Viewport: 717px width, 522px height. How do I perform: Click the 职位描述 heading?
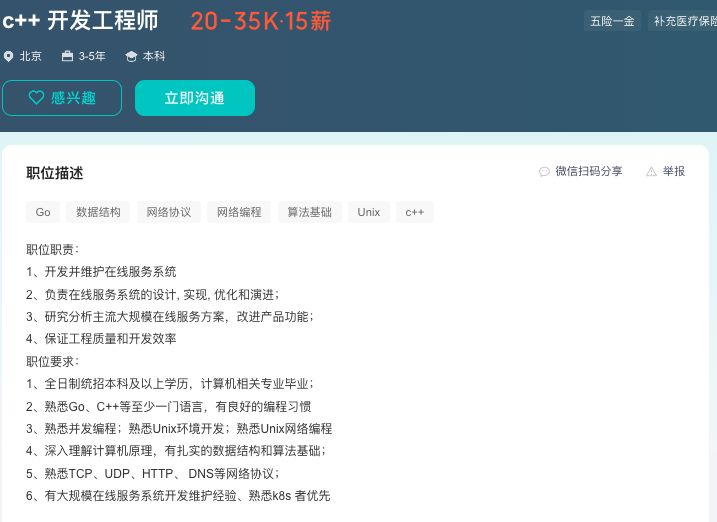coord(55,173)
